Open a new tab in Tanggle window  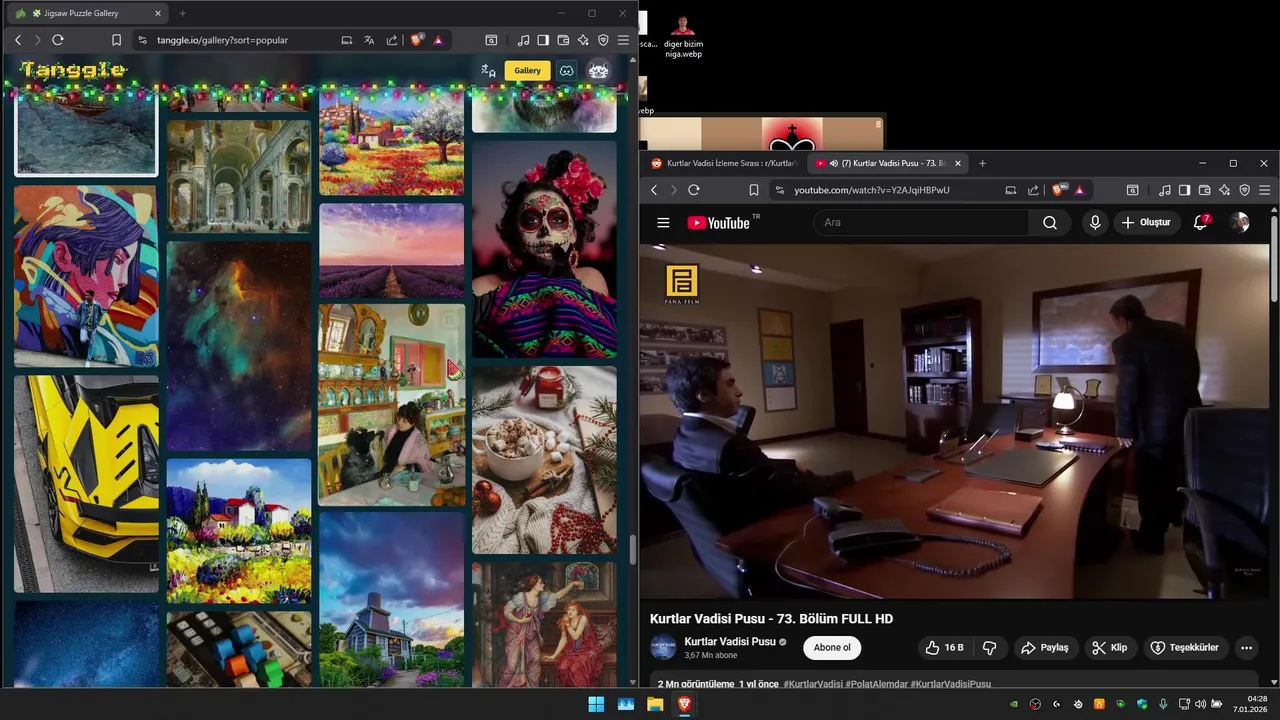point(182,13)
